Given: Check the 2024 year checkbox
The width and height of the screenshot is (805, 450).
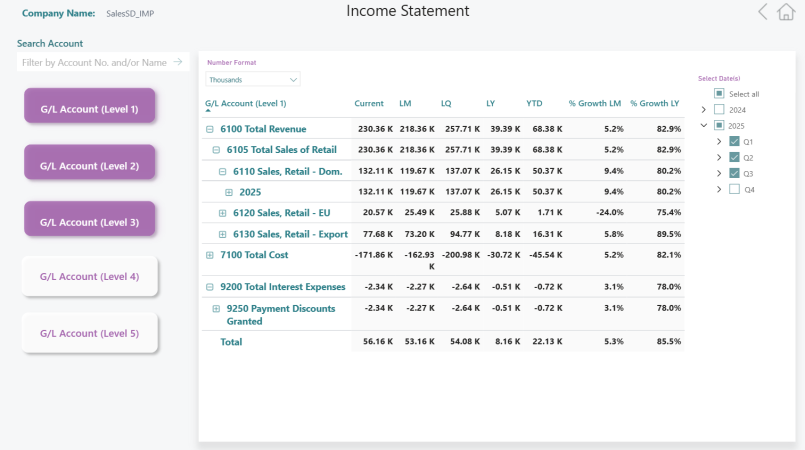Looking at the screenshot, I should point(719,110).
